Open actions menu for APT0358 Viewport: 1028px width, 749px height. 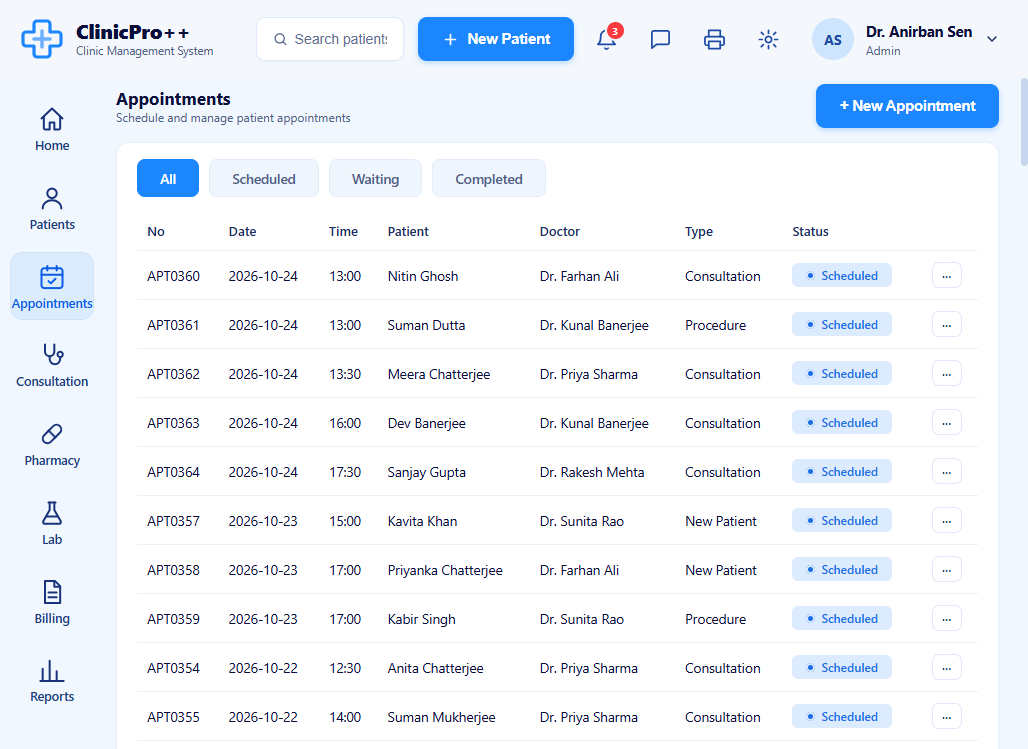[x=947, y=570]
